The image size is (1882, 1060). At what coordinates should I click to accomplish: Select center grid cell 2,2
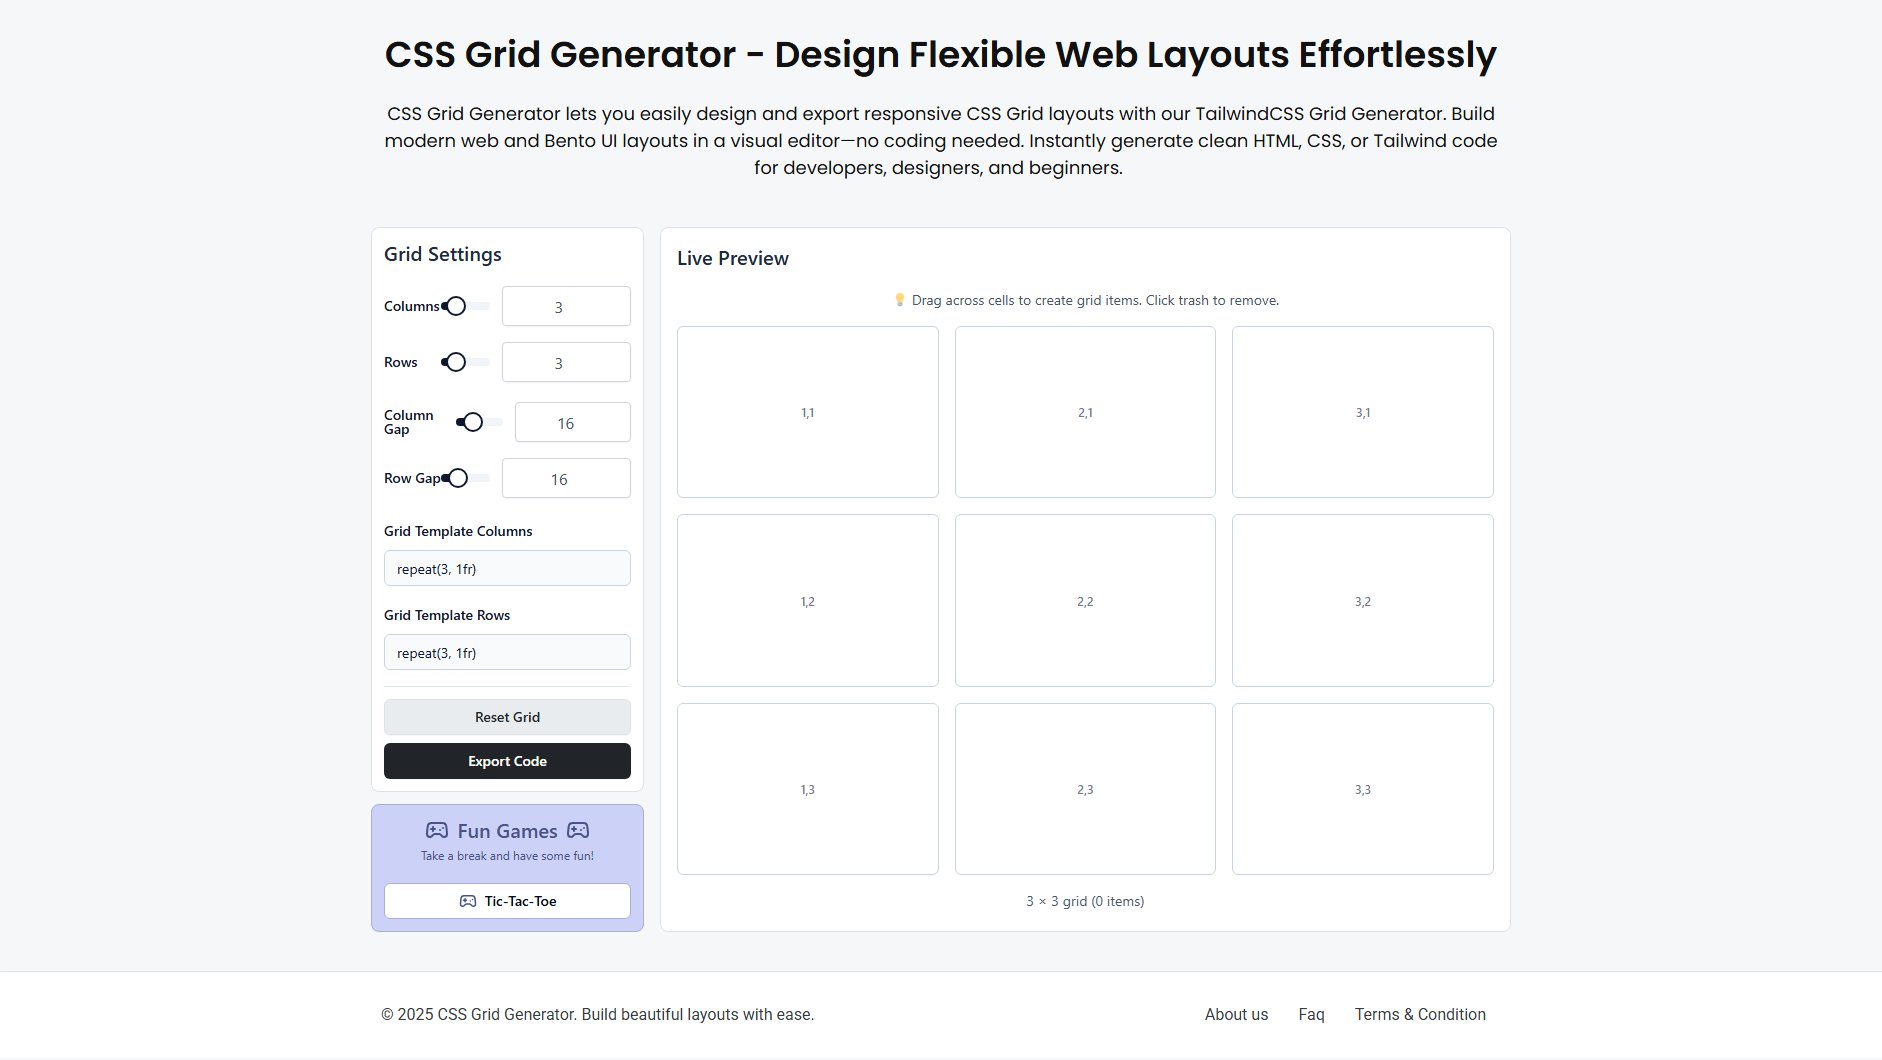pos(1085,601)
